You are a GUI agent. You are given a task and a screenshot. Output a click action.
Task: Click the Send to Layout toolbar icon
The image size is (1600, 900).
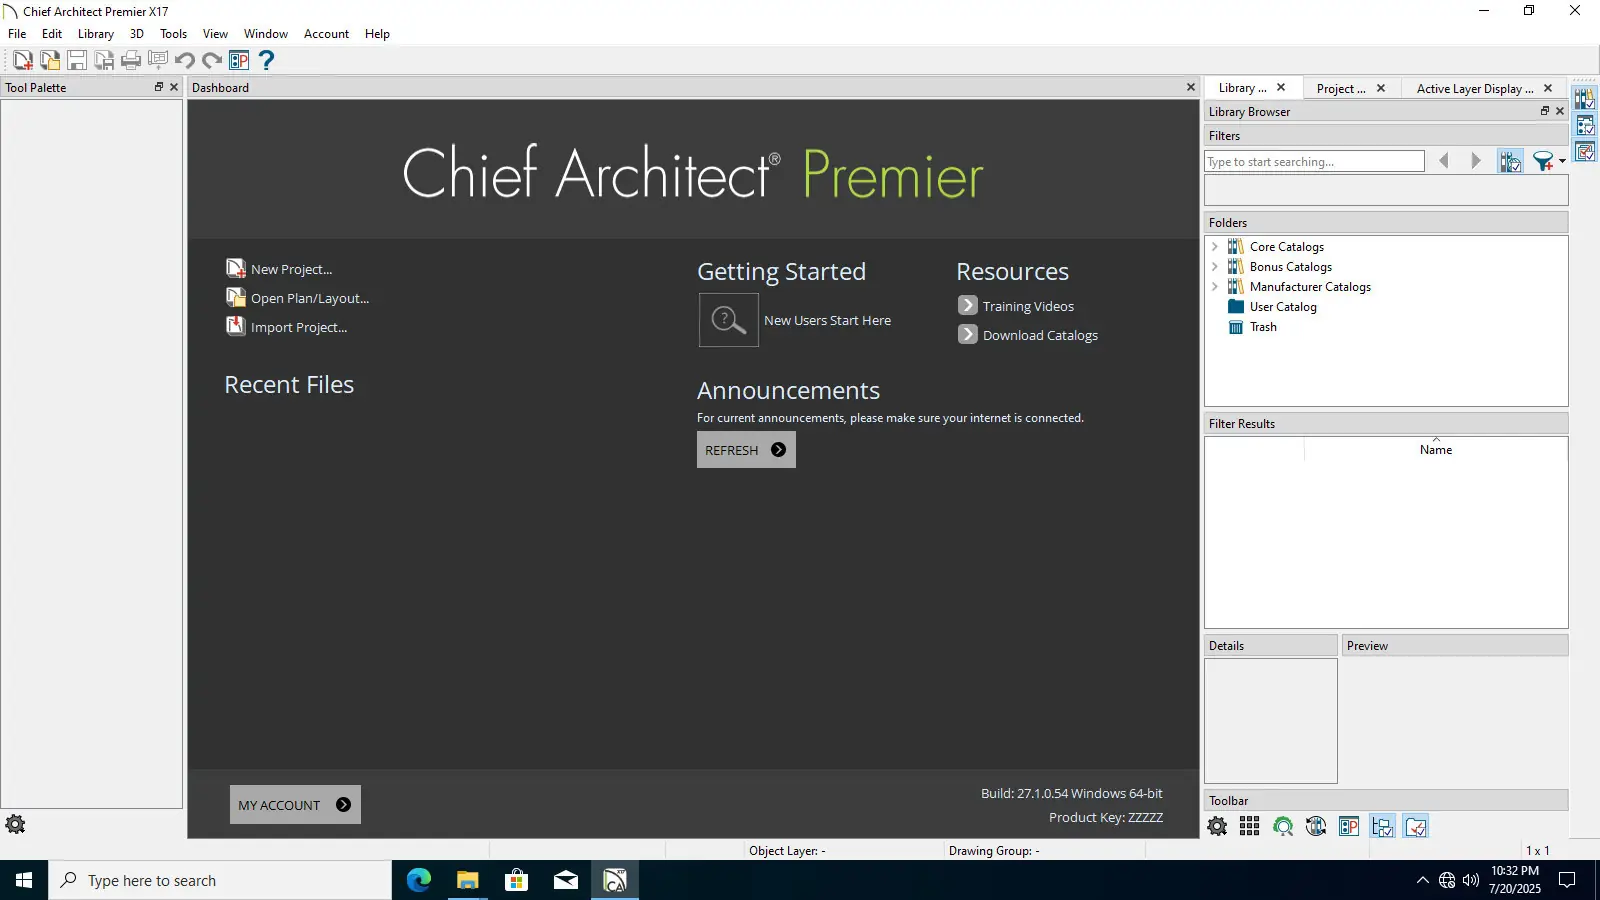point(158,61)
